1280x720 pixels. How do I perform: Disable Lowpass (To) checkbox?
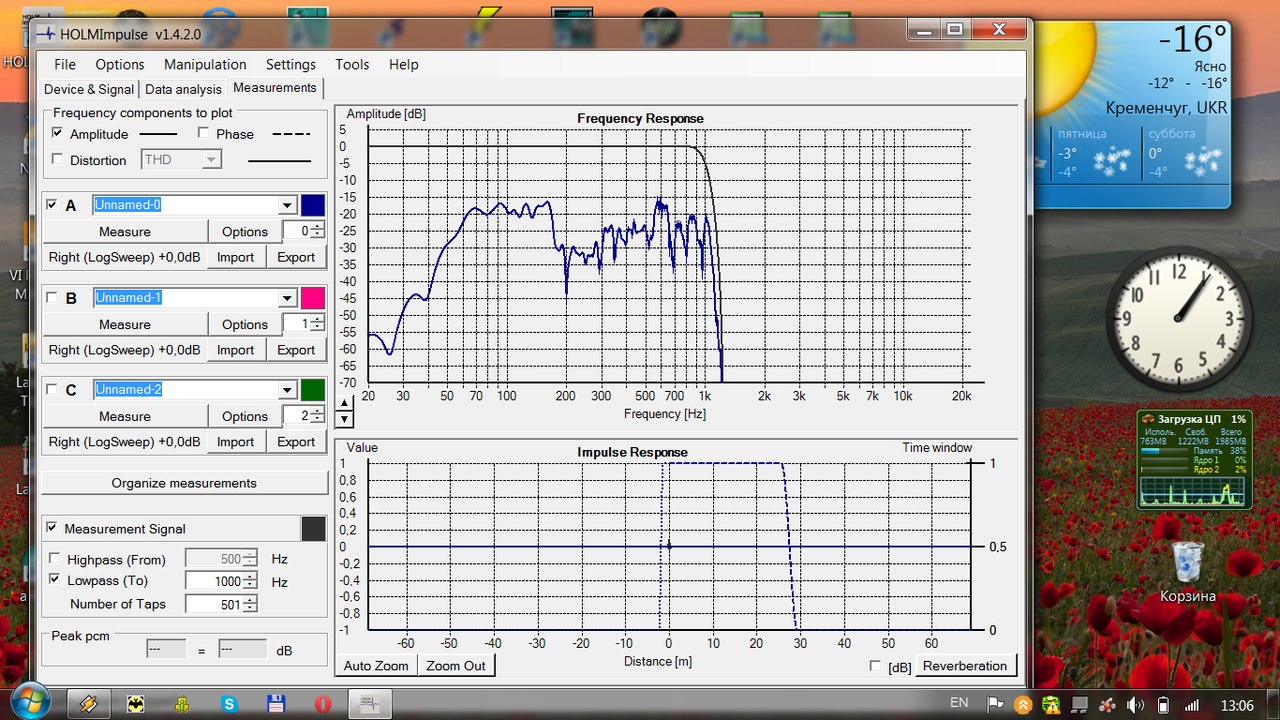point(53,580)
